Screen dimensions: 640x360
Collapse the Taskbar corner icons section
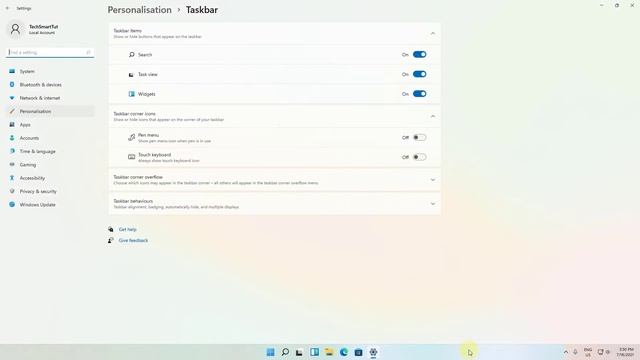[433, 117]
